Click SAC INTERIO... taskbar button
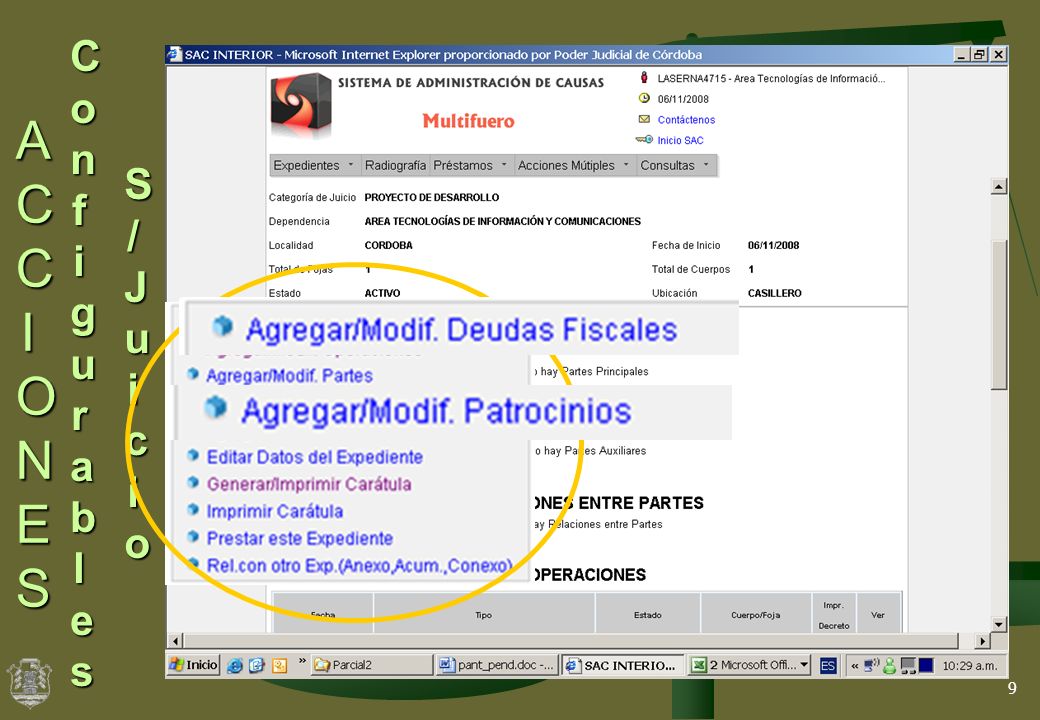 pos(623,665)
